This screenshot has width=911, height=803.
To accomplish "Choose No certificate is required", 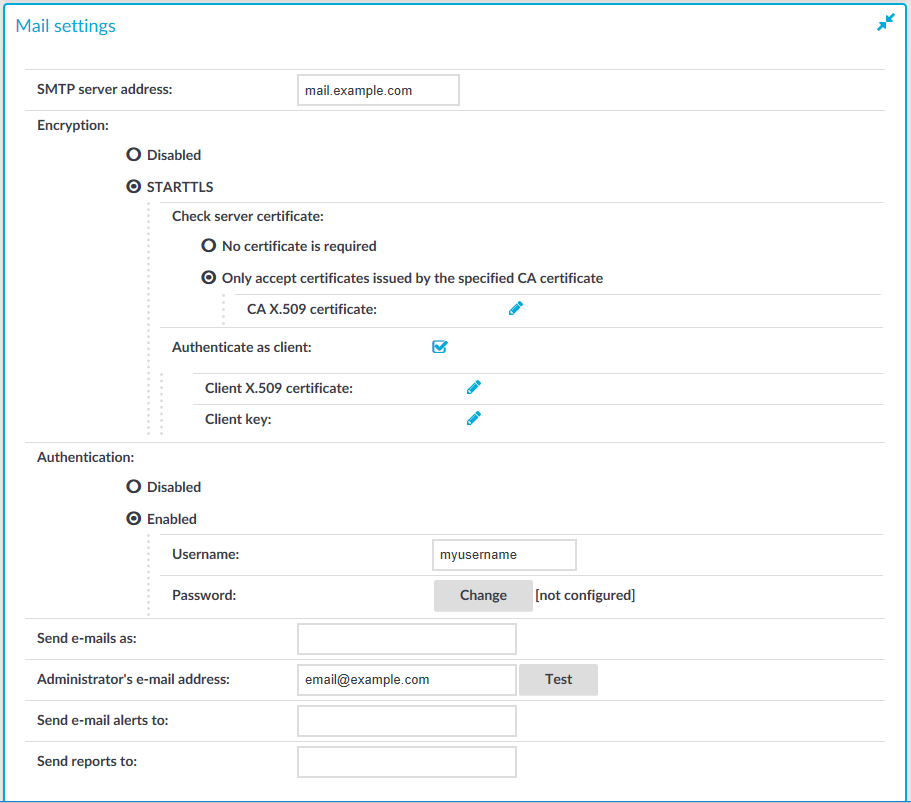I will (x=209, y=246).
